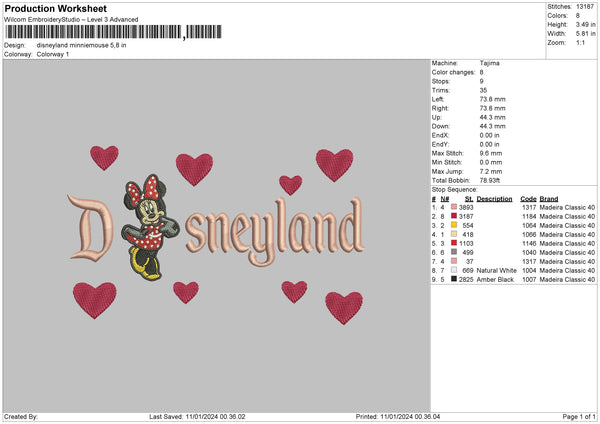
Task: Click 'Madeira Classic 40' in code 1146 row
Action: click(x=567, y=243)
